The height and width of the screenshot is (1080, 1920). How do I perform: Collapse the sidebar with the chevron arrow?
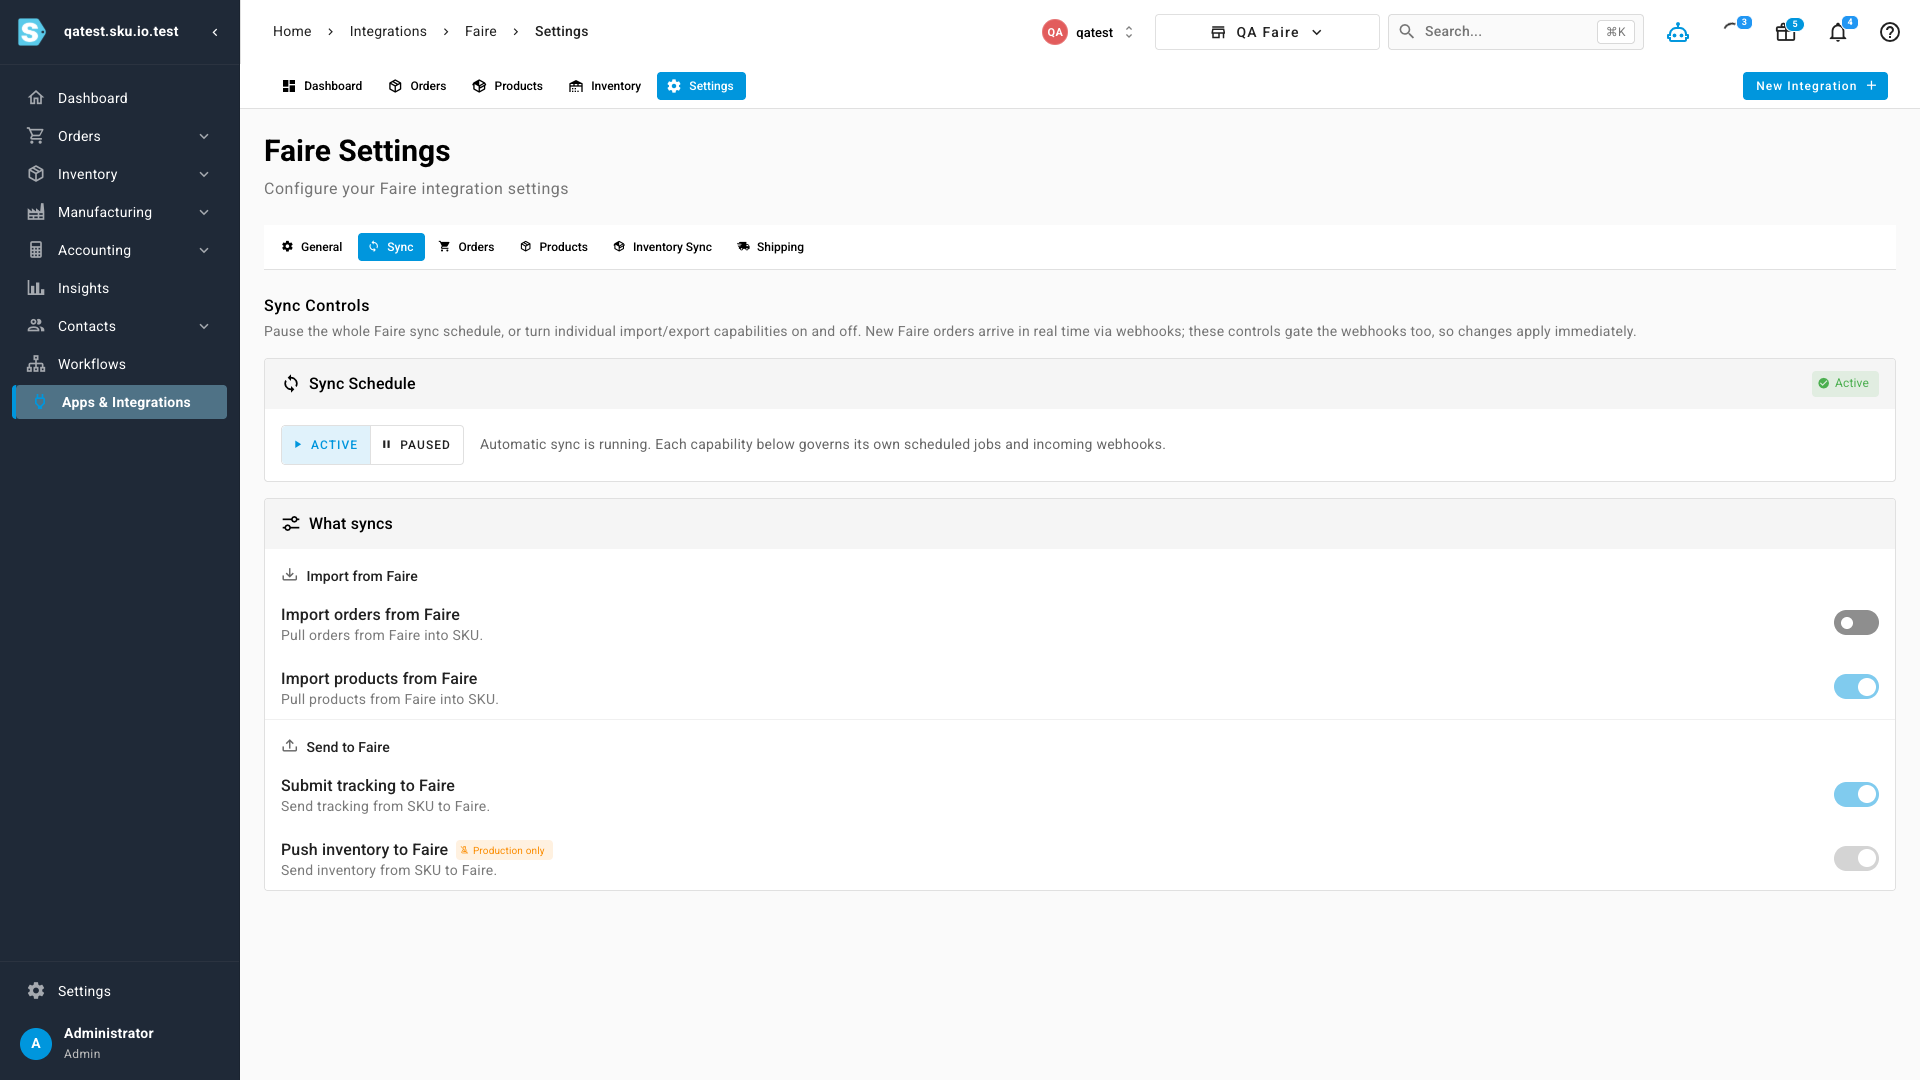(215, 32)
